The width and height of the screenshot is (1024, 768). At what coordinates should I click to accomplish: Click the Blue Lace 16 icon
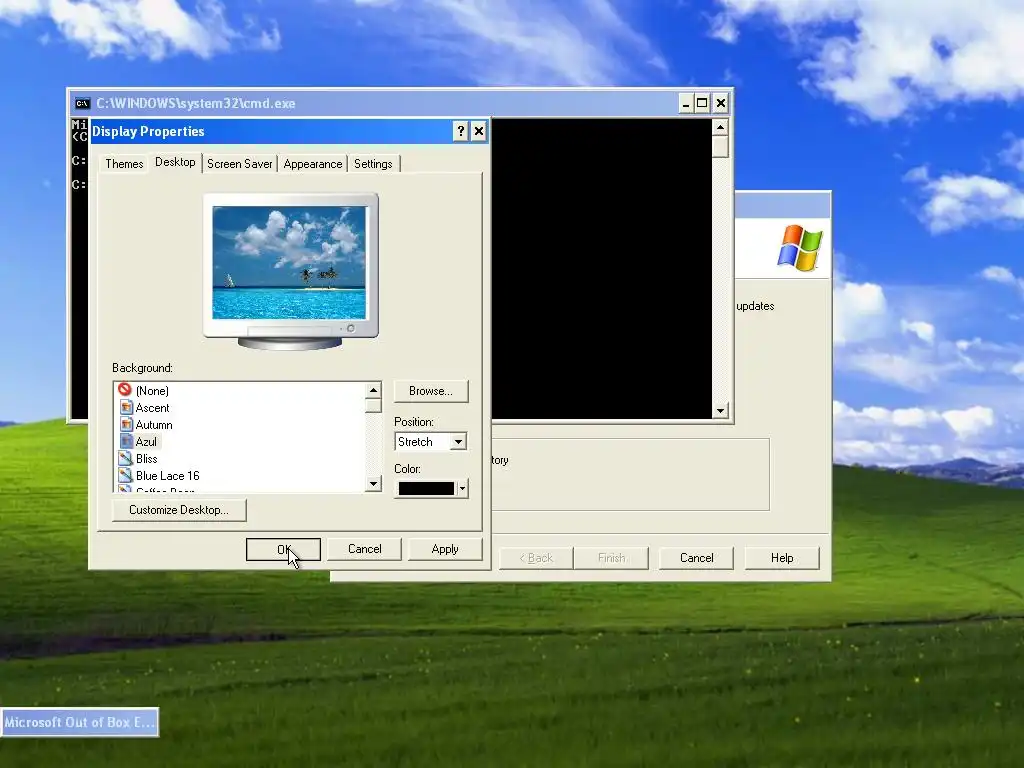(125, 475)
